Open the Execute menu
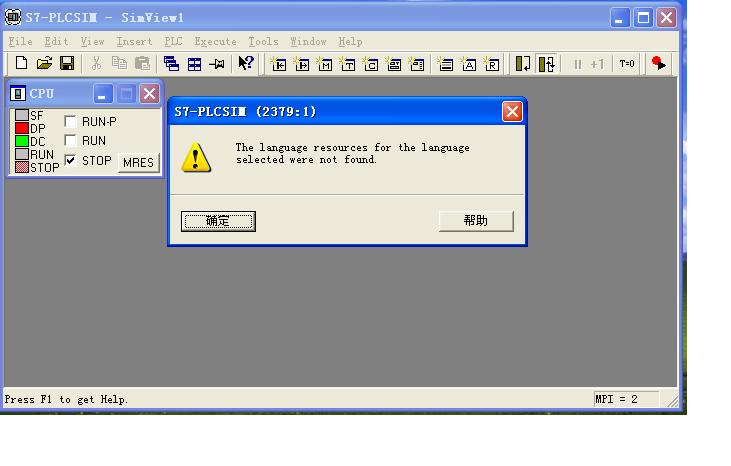The width and height of the screenshot is (731, 466). click(x=215, y=41)
